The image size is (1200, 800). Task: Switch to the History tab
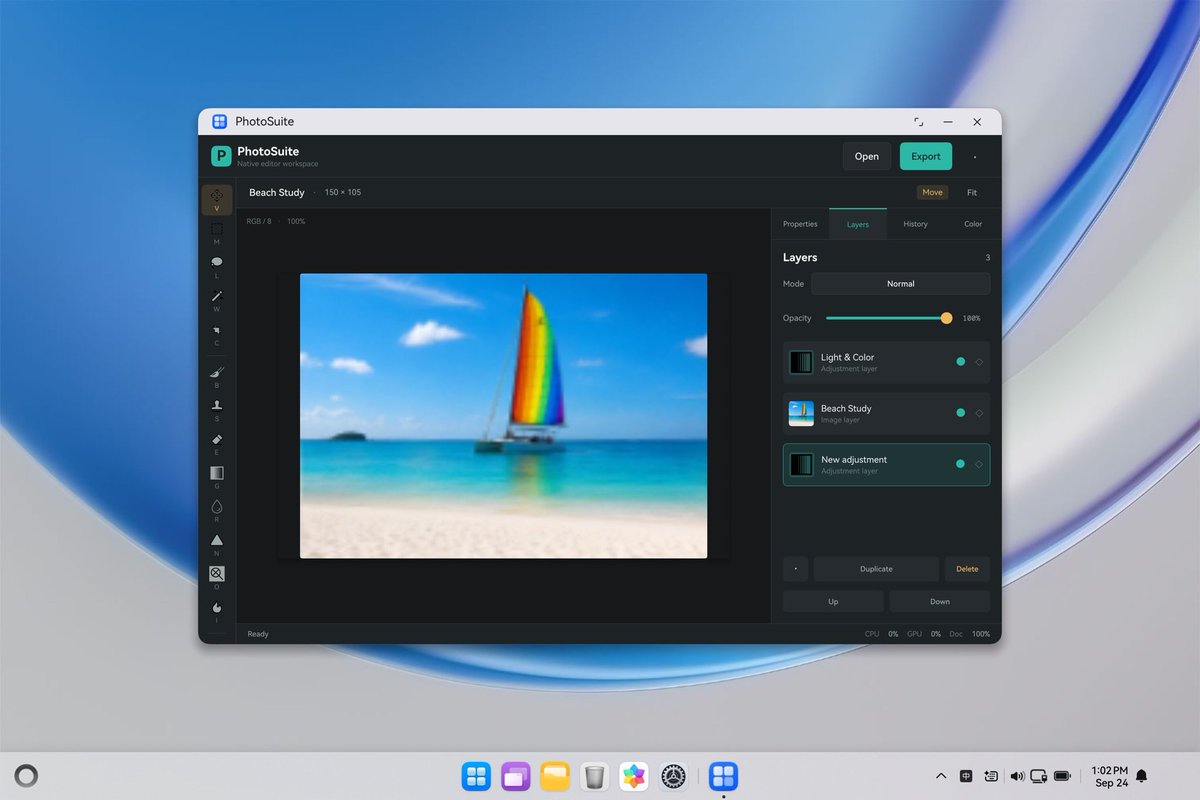point(915,224)
